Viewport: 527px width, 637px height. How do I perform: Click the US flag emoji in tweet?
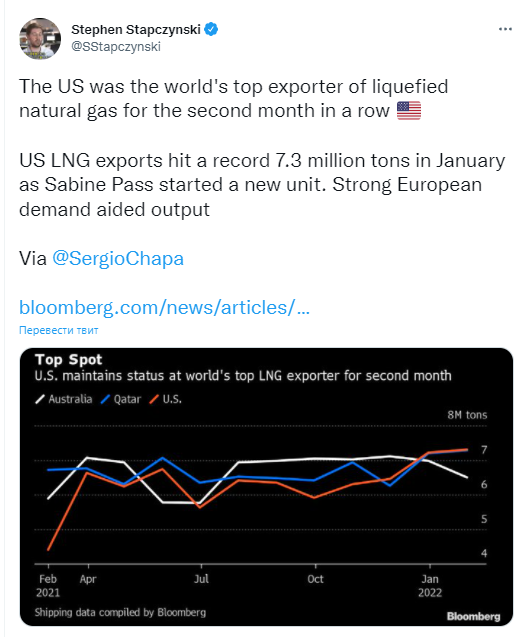click(x=409, y=111)
